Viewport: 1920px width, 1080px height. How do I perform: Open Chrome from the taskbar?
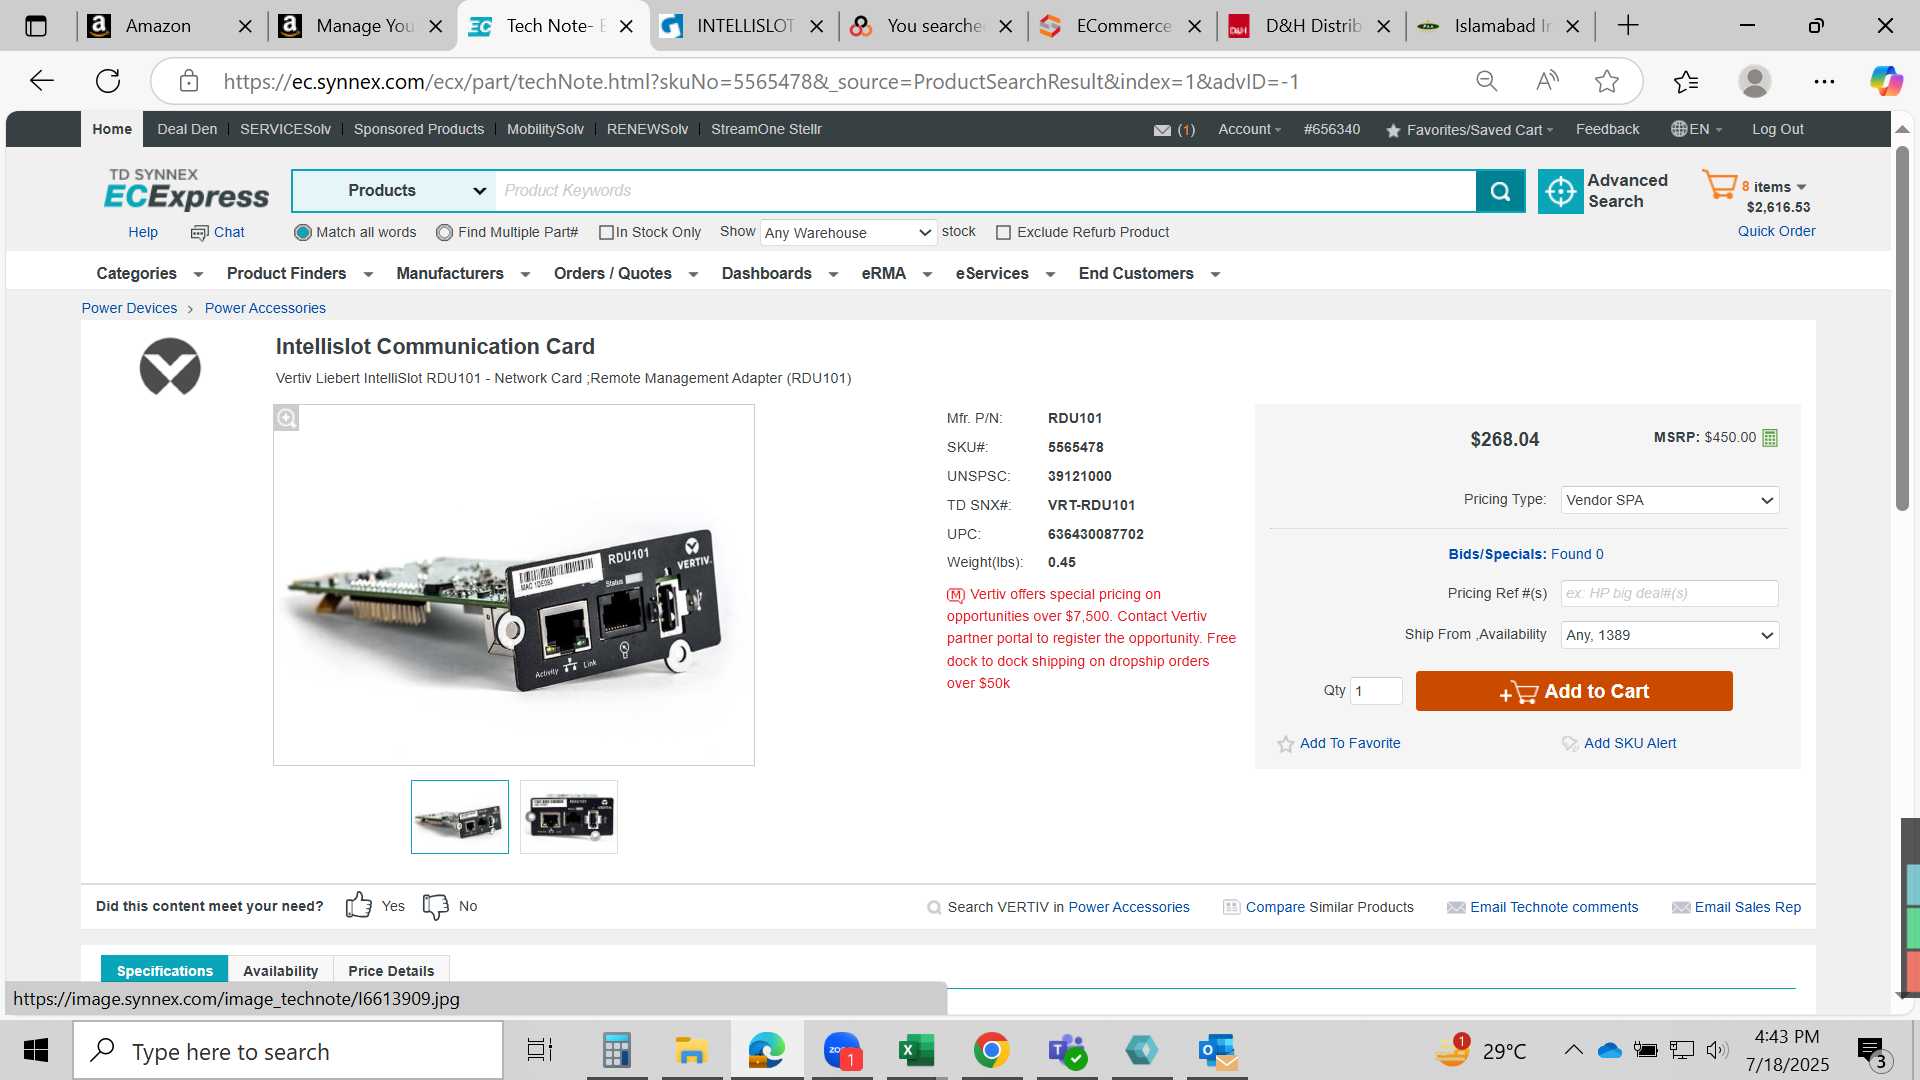(991, 1051)
